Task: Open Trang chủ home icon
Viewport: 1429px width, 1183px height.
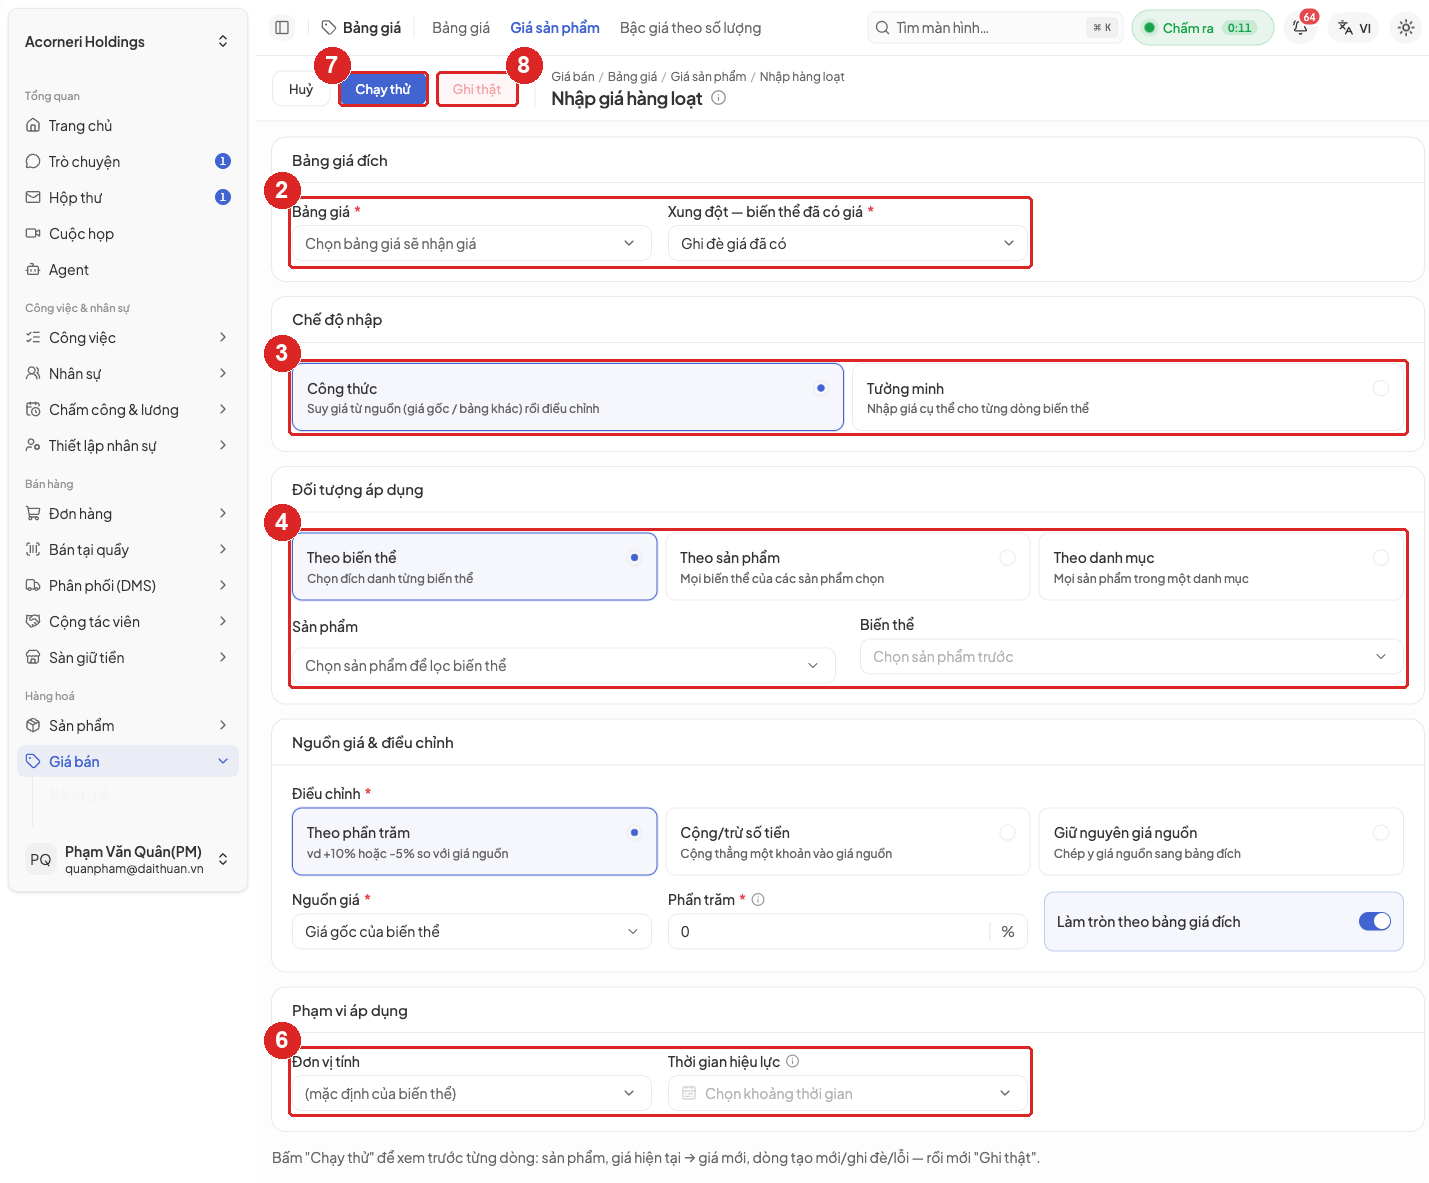Action: pyautogui.click(x=33, y=126)
